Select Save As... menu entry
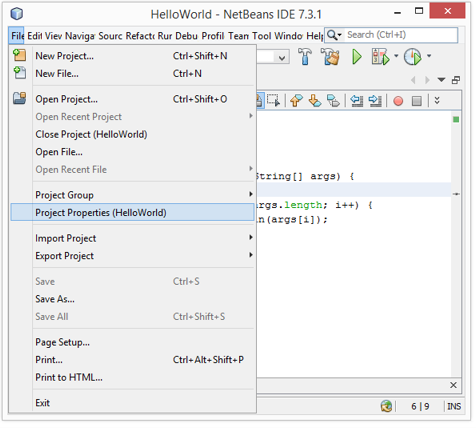Image resolution: width=476 pixels, height=428 pixels. coord(132,299)
